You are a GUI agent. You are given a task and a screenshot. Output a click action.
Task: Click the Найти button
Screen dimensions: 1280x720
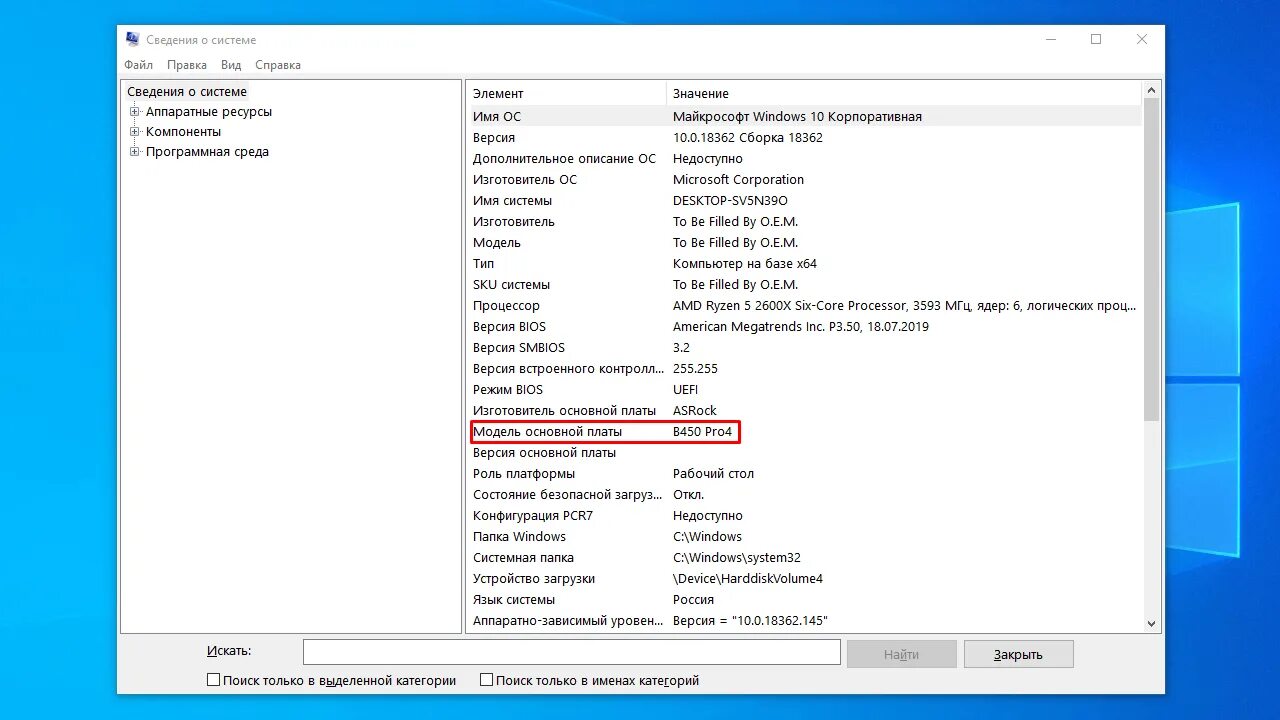902,654
